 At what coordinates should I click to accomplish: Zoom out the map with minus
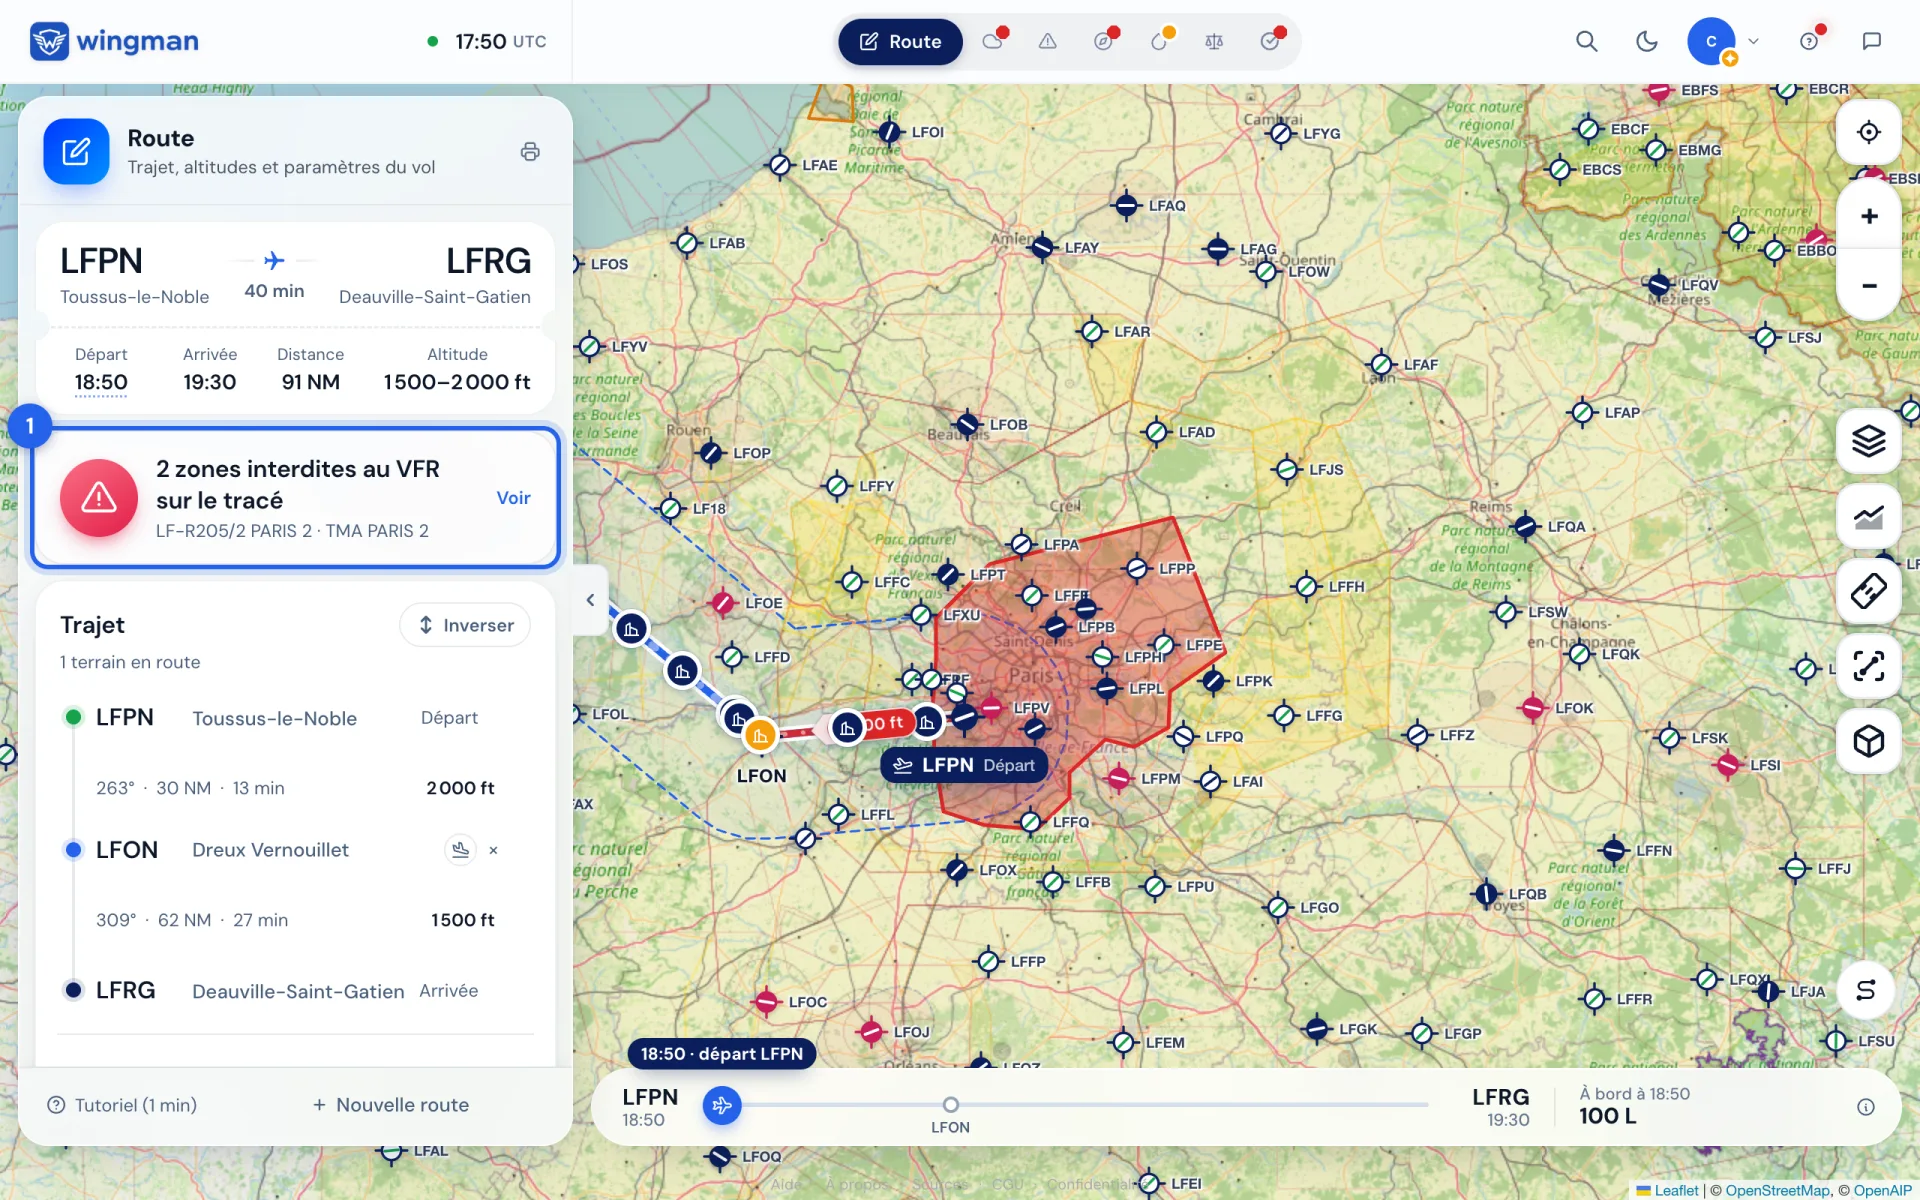pos(1868,285)
